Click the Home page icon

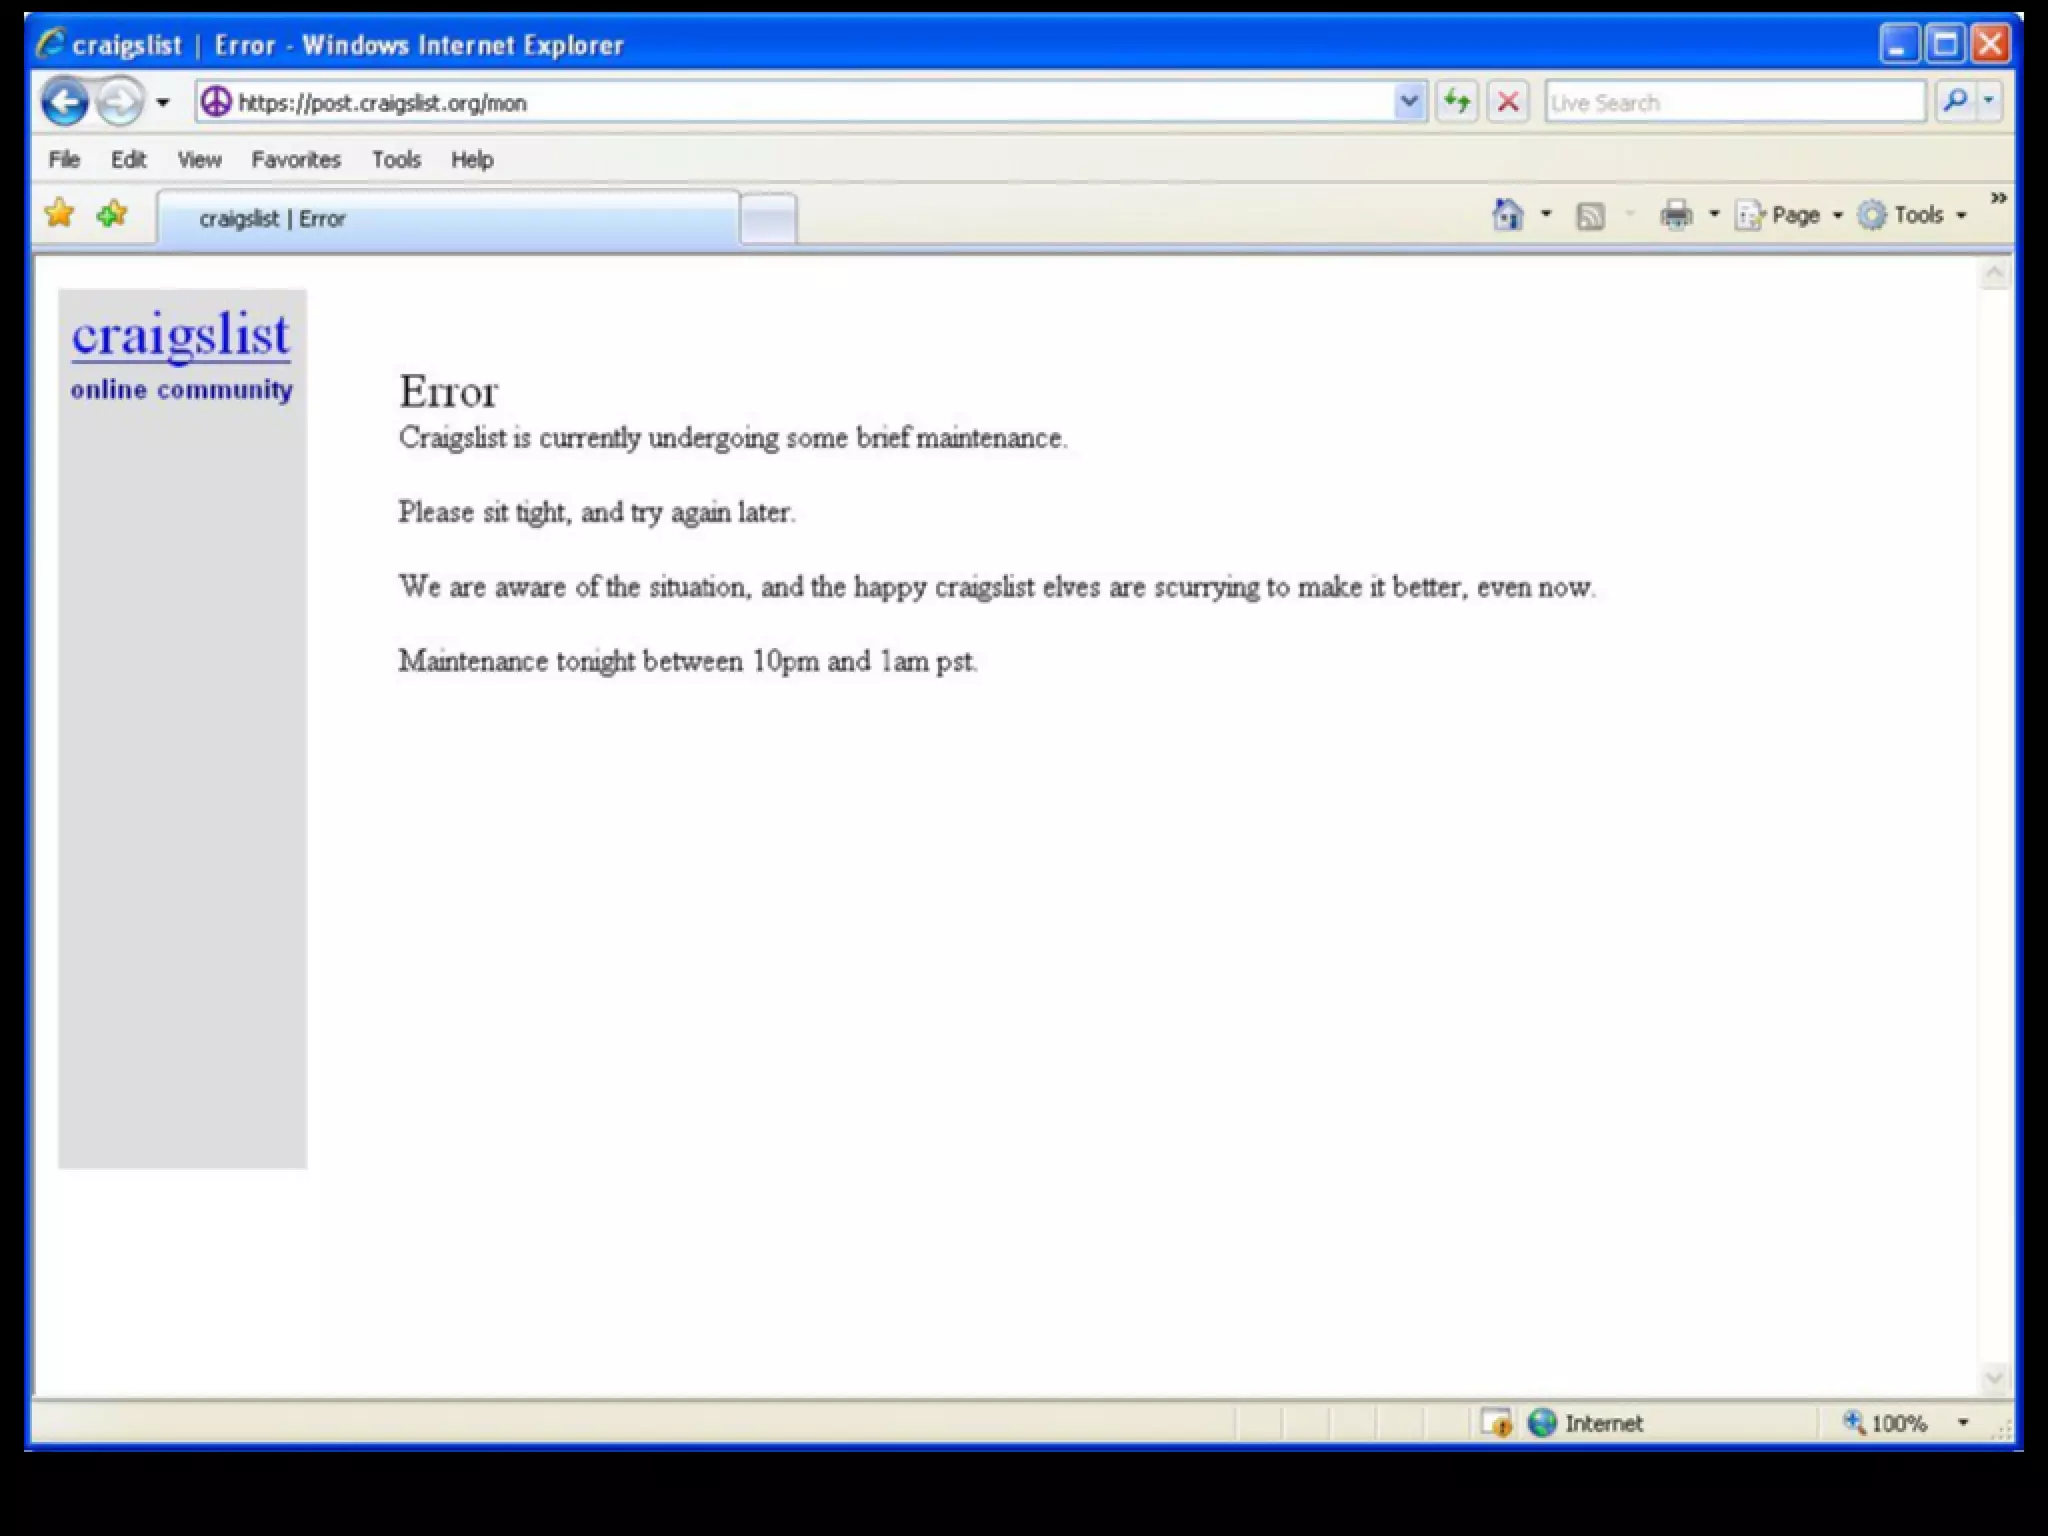[1507, 215]
